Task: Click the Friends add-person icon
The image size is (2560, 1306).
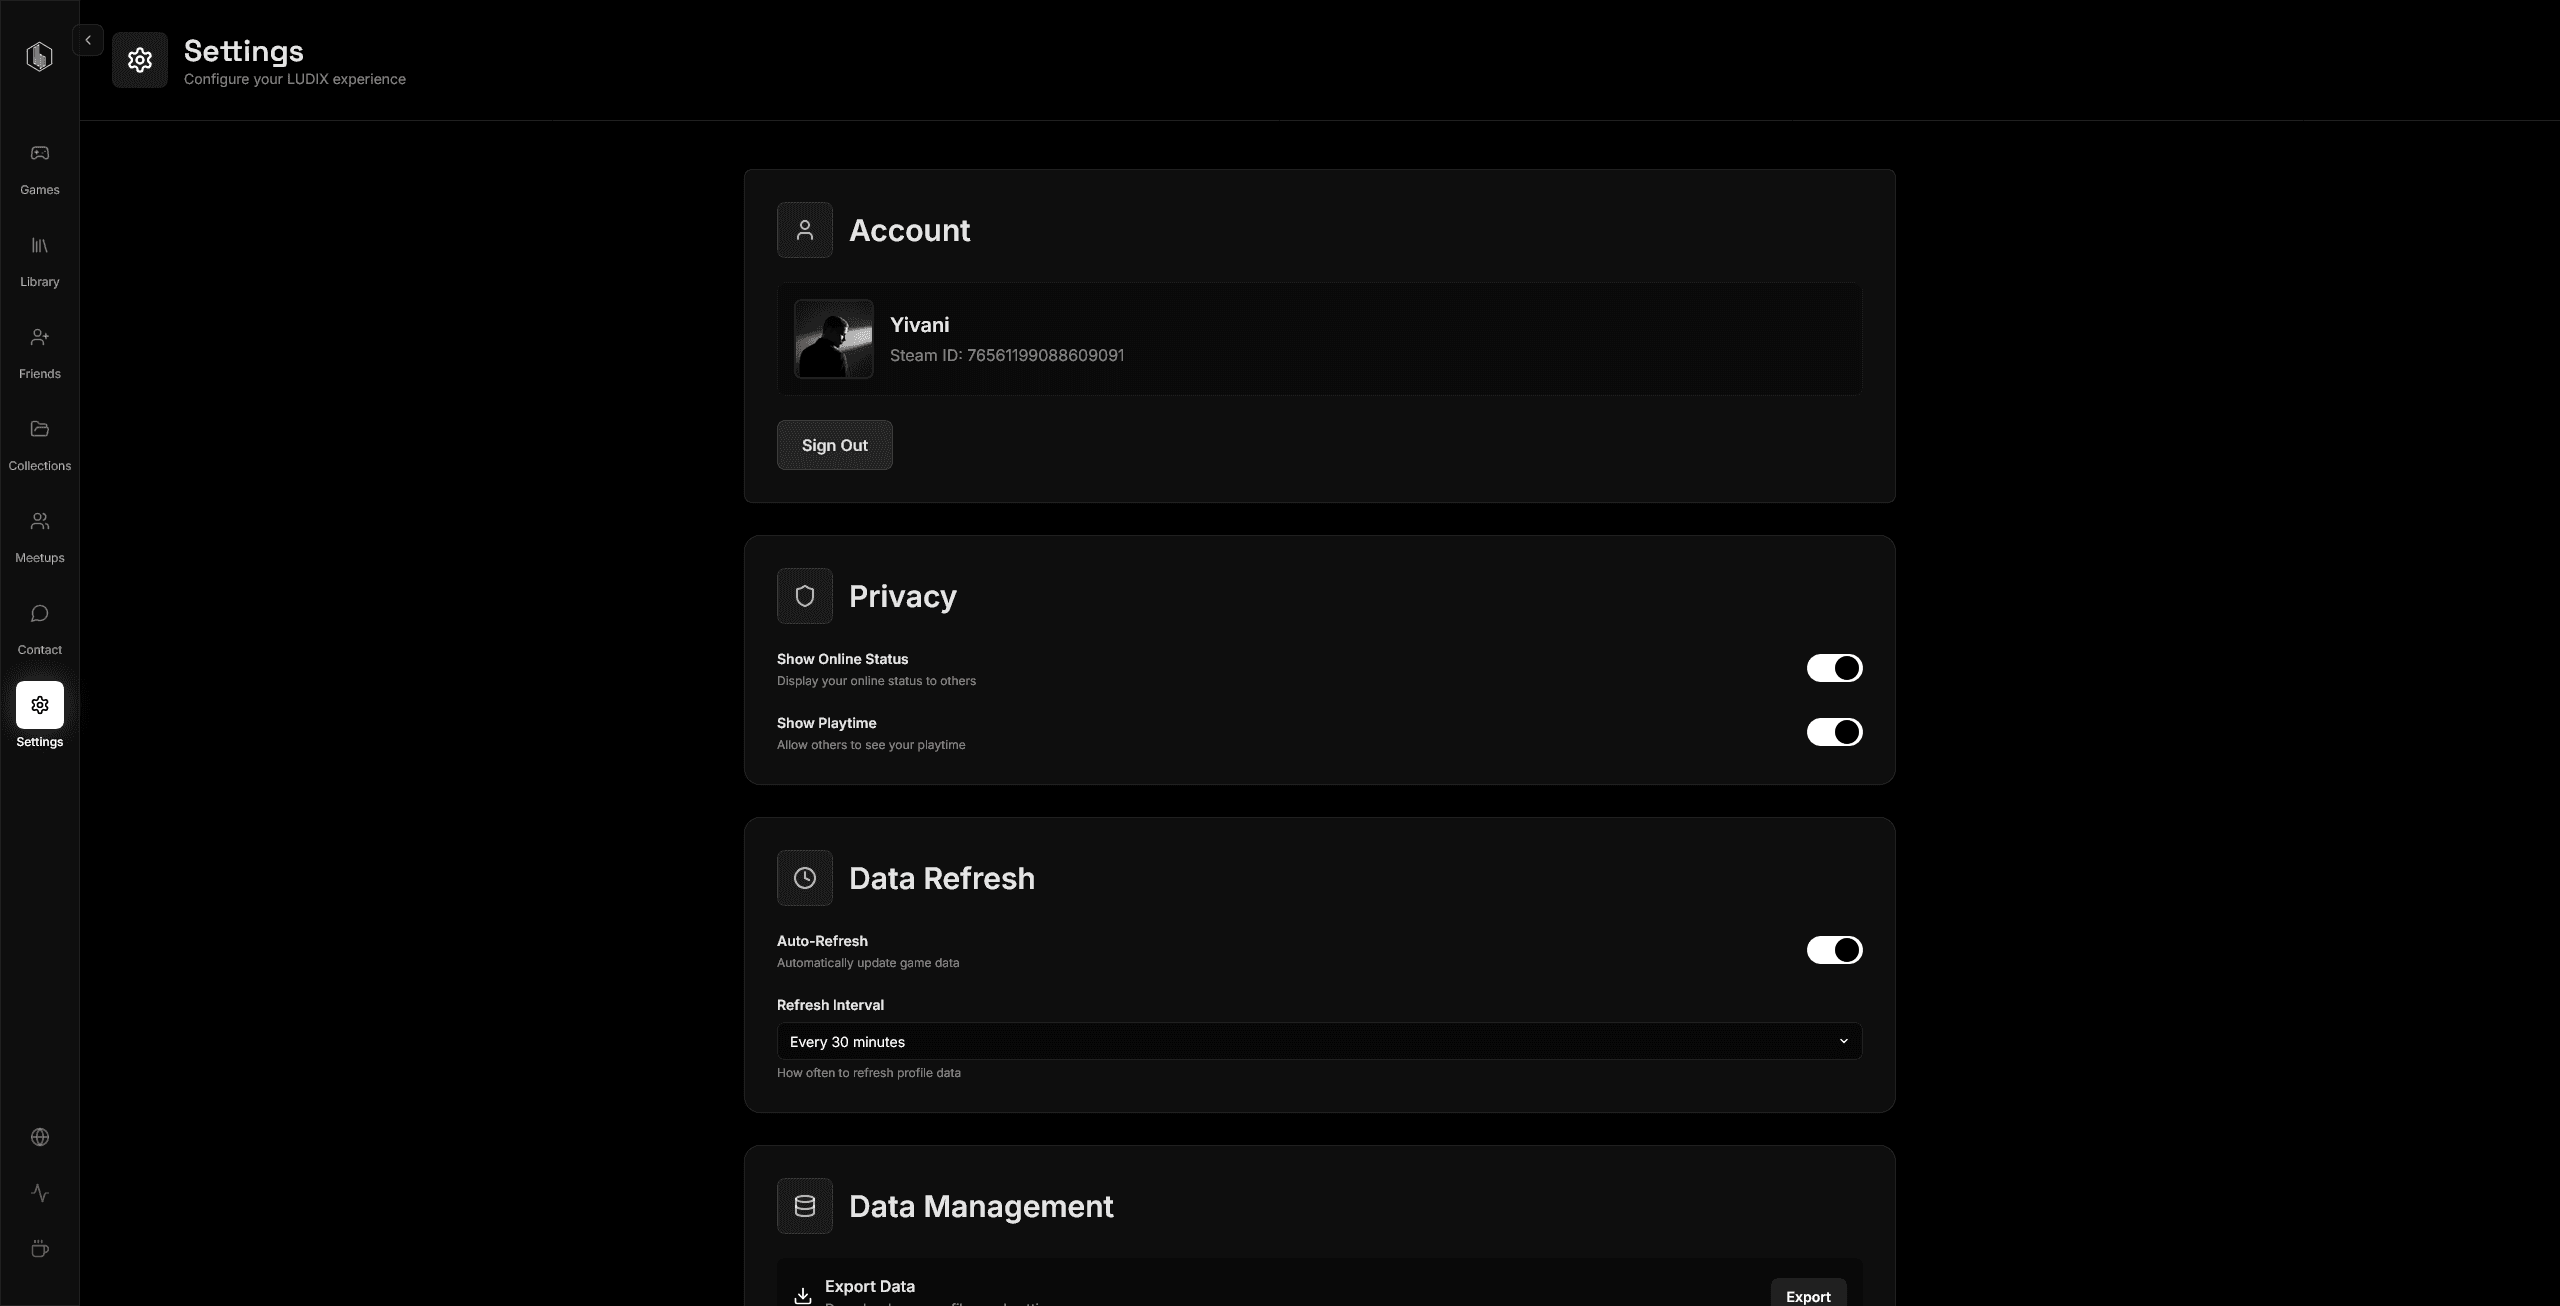Action: click(x=39, y=337)
